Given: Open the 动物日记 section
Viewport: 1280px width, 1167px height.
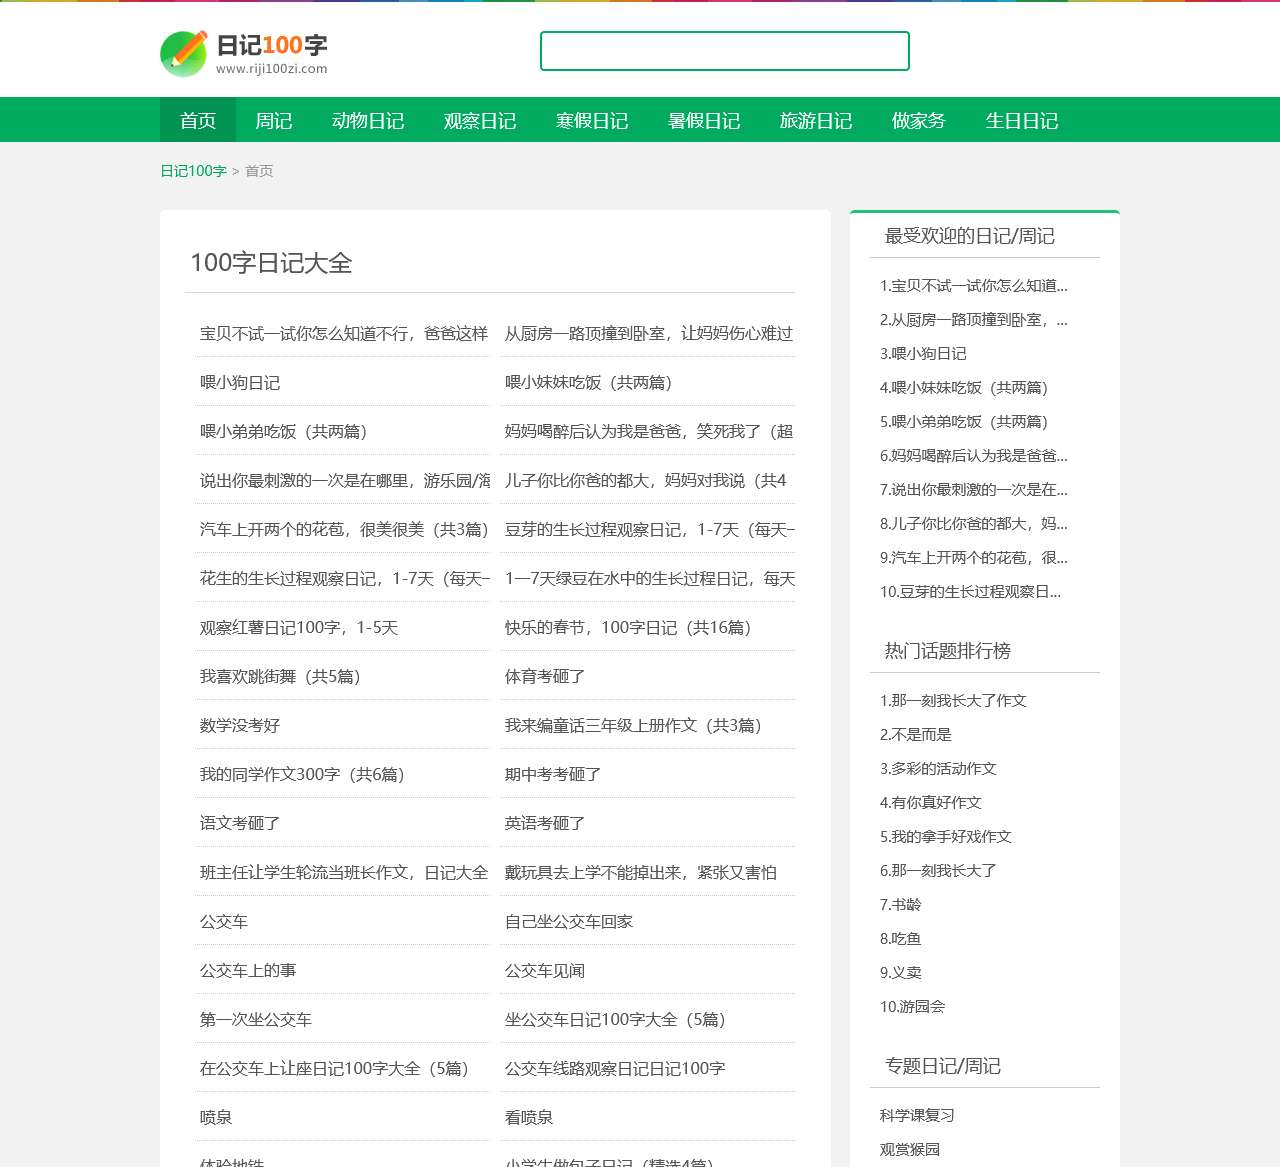Looking at the screenshot, I should point(367,120).
